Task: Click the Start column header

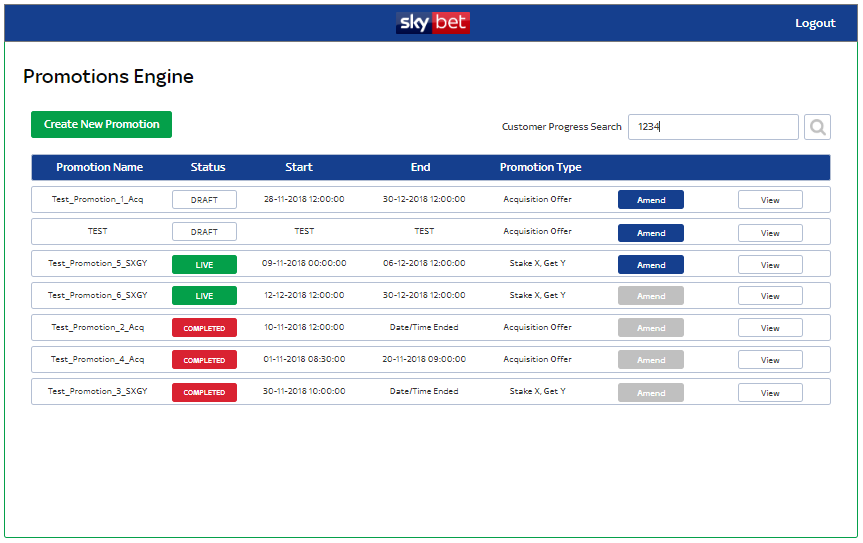Action: [299, 167]
